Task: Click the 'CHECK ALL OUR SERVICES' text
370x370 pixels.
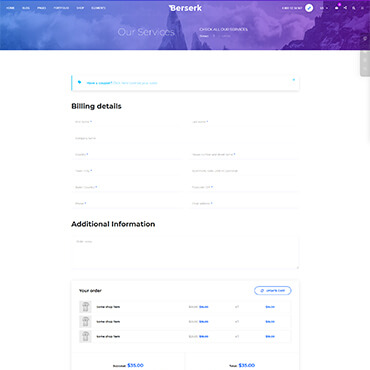Action: [x=223, y=29]
